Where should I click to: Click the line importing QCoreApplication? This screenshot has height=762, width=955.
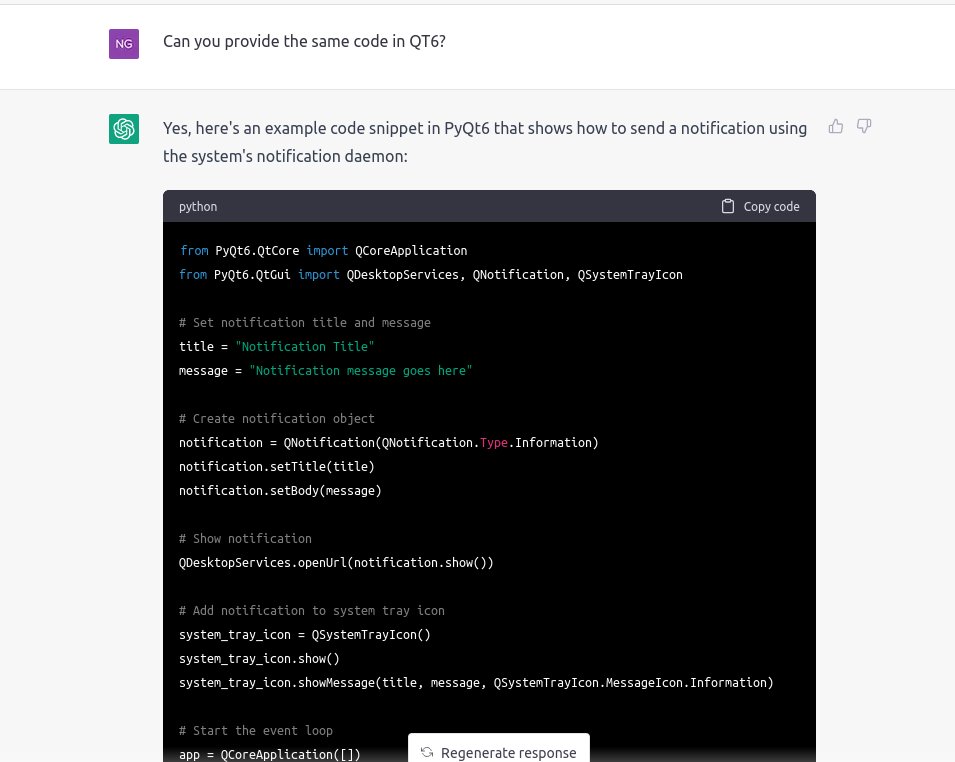[323, 250]
